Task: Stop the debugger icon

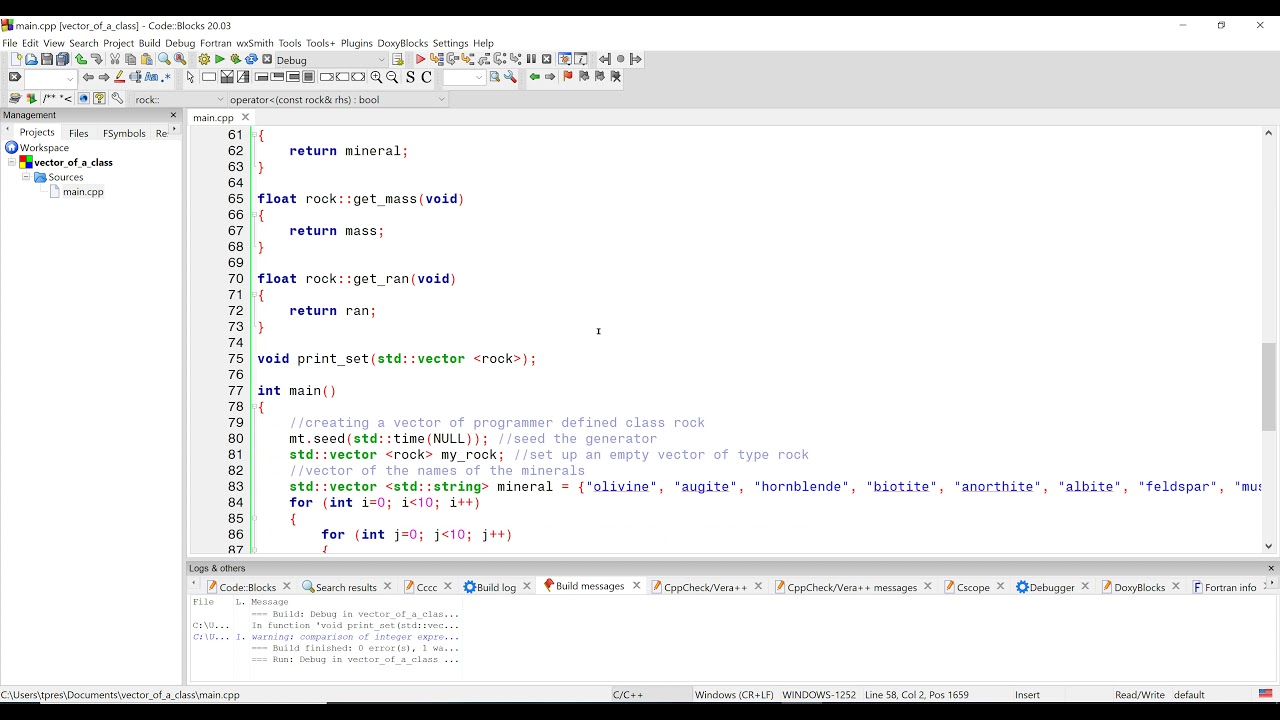Action: pyautogui.click(x=547, y=59)
